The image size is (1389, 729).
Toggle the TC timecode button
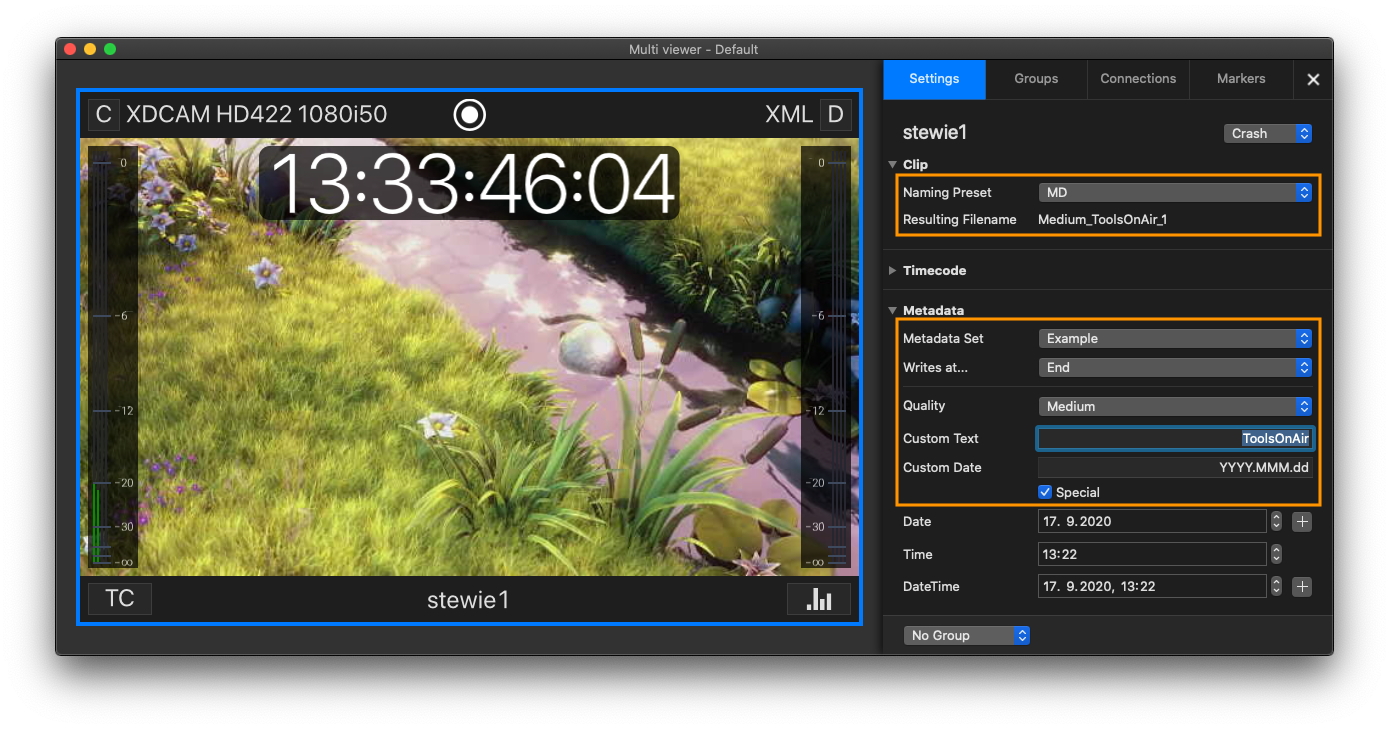pos(120,598)
